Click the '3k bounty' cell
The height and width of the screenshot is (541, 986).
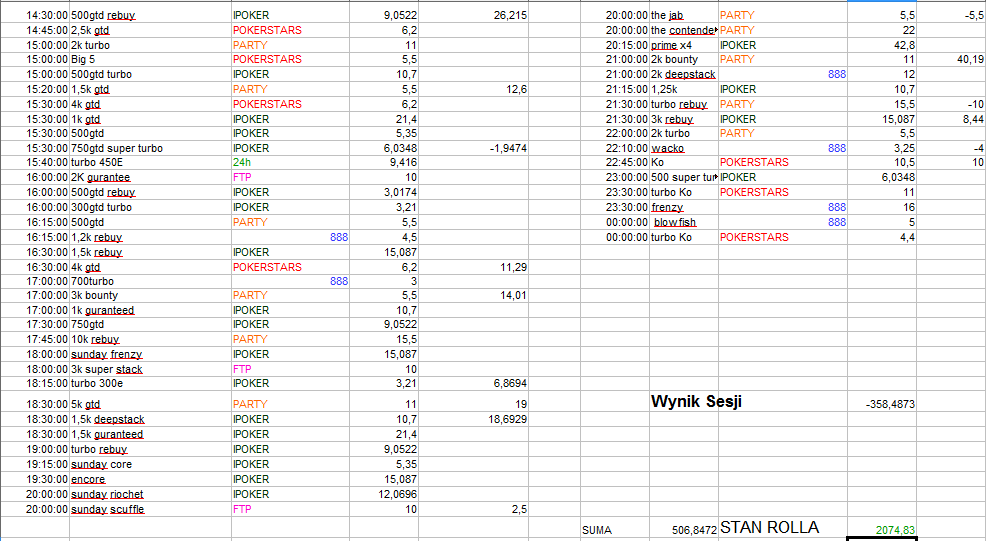click(150, 295)
